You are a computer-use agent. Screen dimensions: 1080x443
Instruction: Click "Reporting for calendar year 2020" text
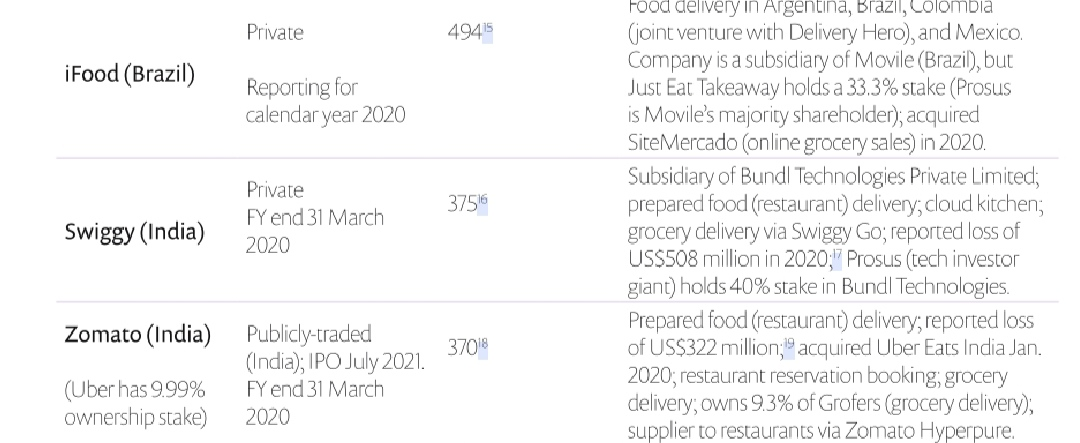point(326,101)
